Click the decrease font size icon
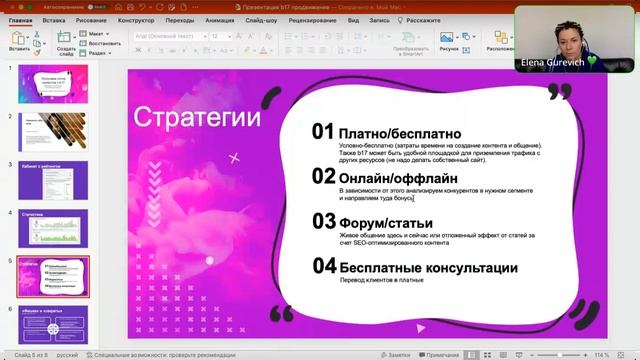The height and width of the screenshot is (360, 640). point(251,36)
